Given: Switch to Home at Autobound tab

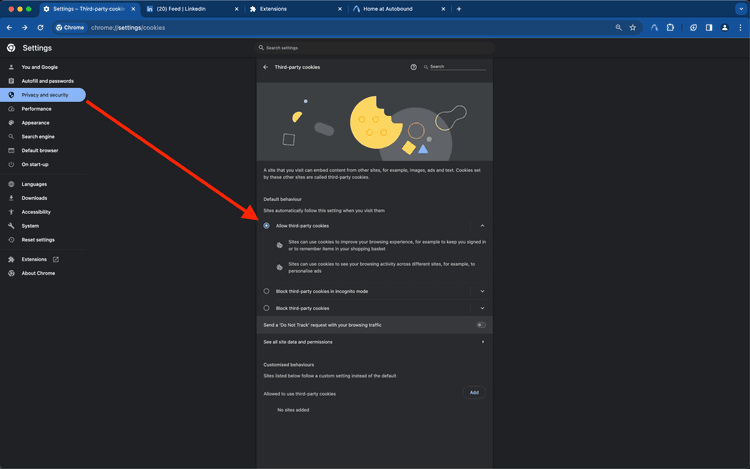Looking at the screenshot, I should [398, 9].
